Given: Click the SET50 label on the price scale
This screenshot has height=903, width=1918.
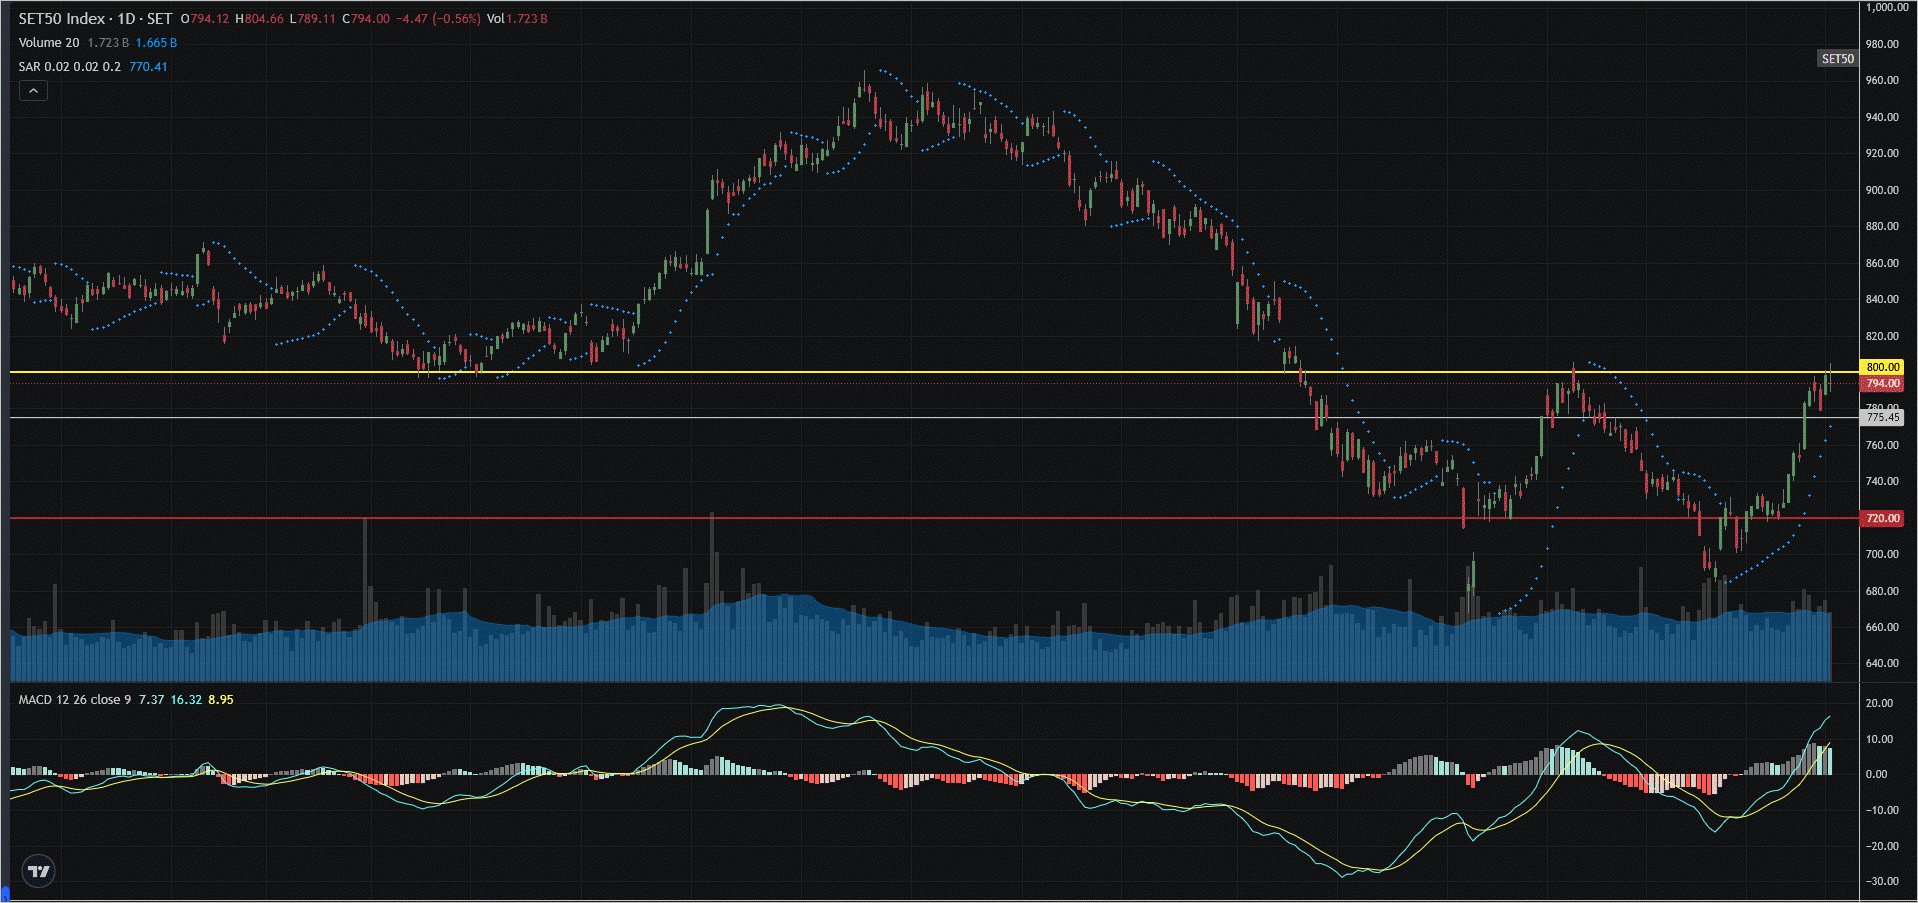Looking at the screenshot, I should pos(1837,59).
